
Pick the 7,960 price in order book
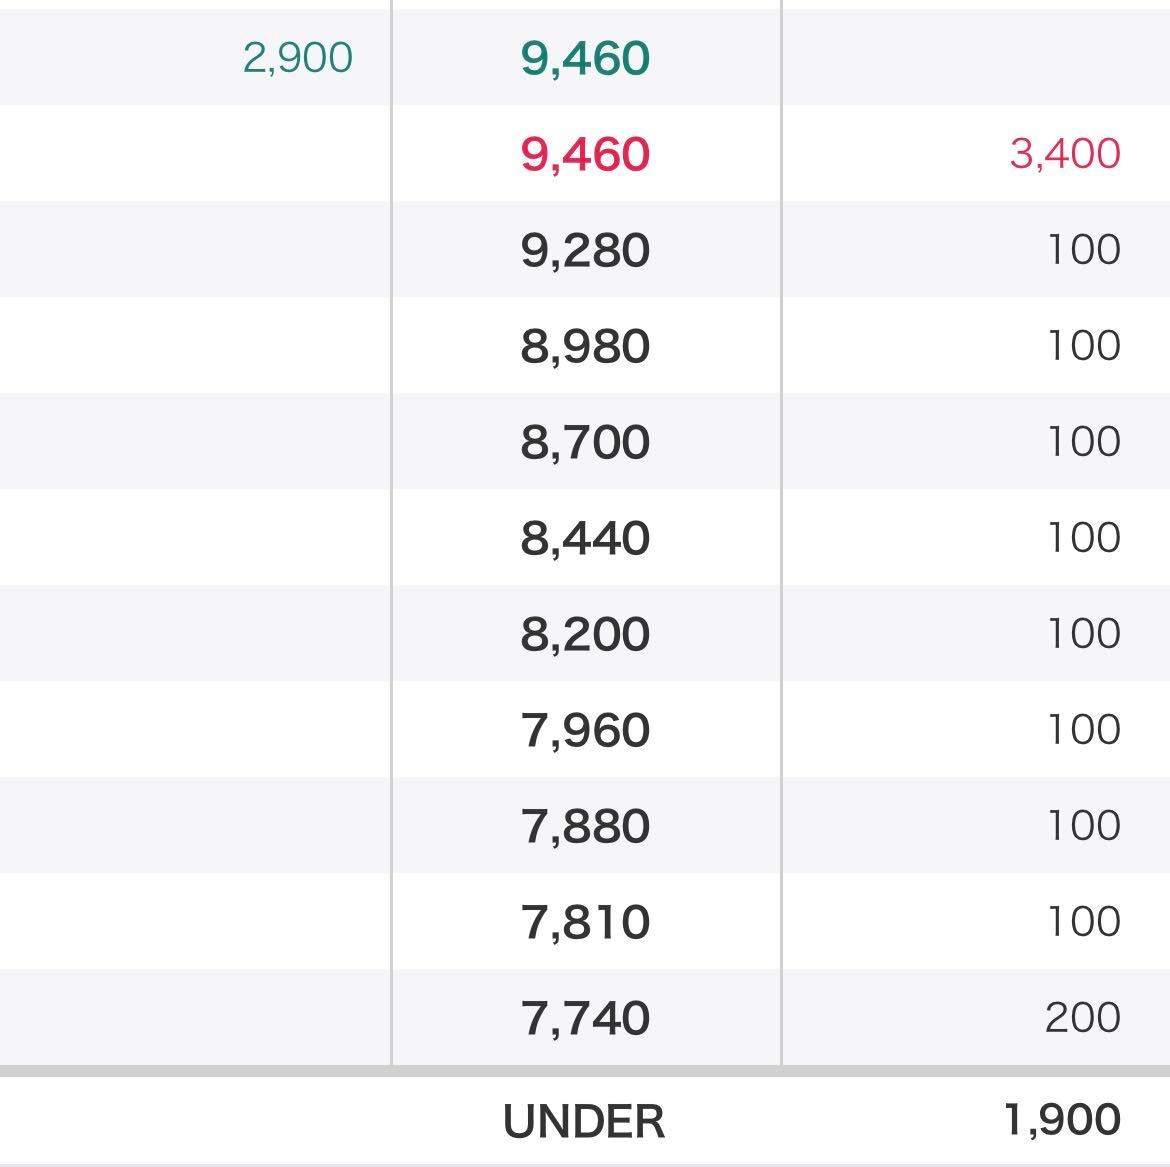pyautogui.click(x=585, y=730)
